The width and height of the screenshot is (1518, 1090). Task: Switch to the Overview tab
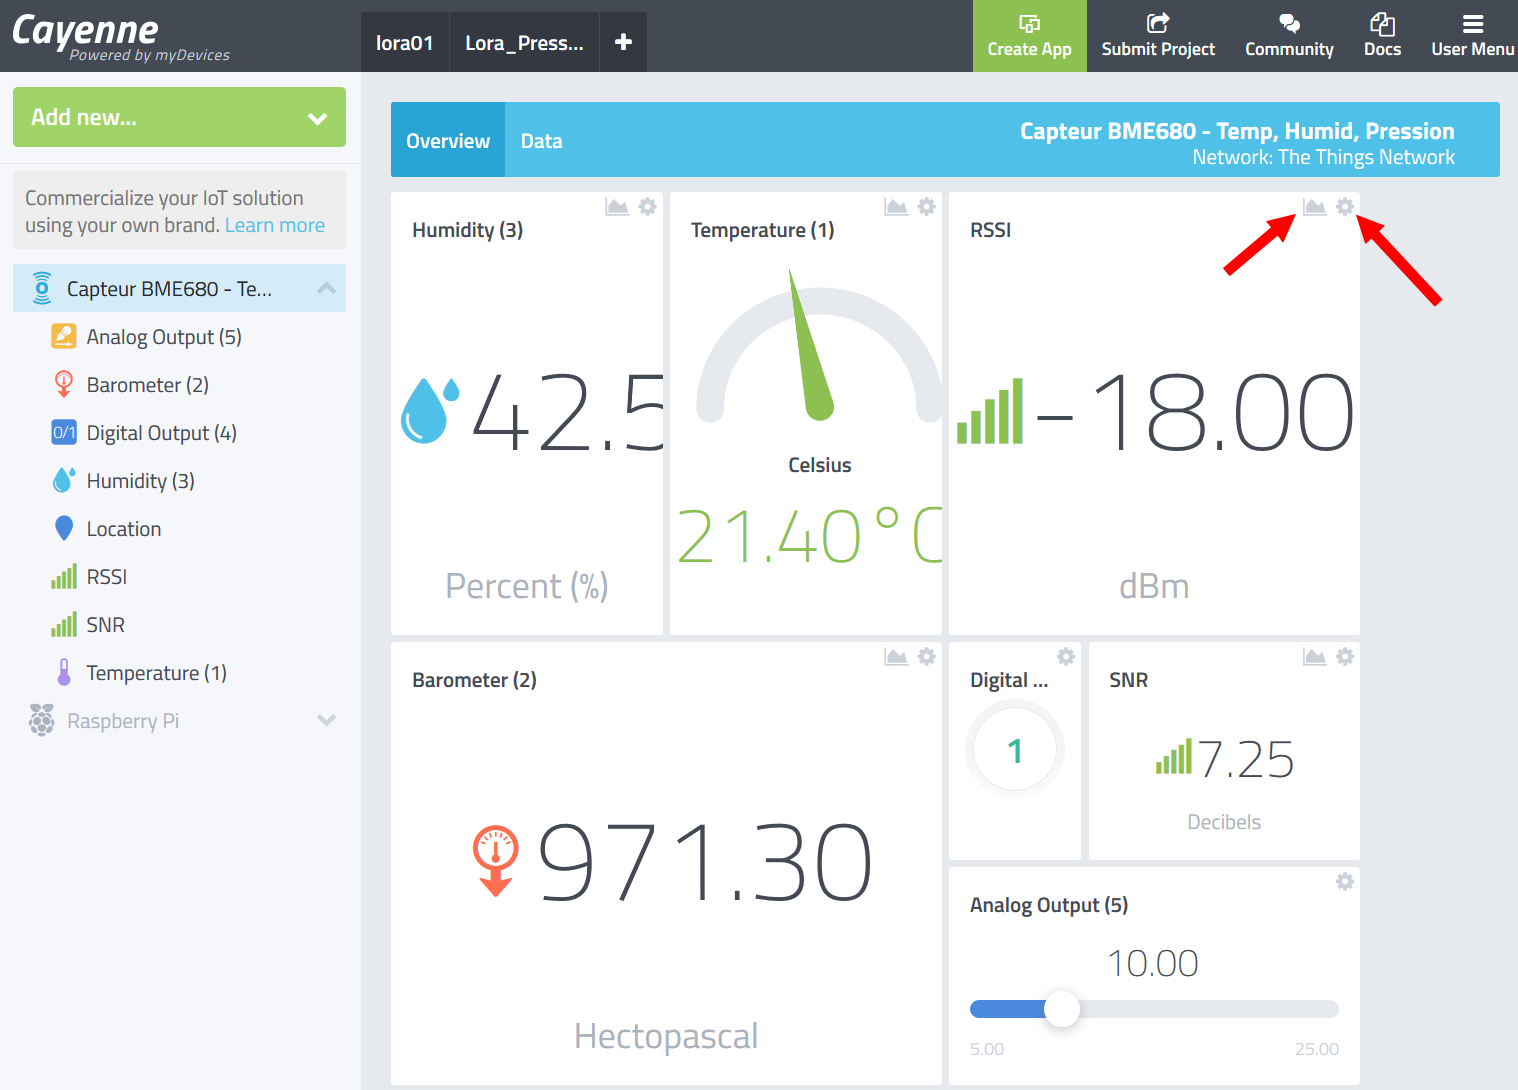(x=448, y=140)
